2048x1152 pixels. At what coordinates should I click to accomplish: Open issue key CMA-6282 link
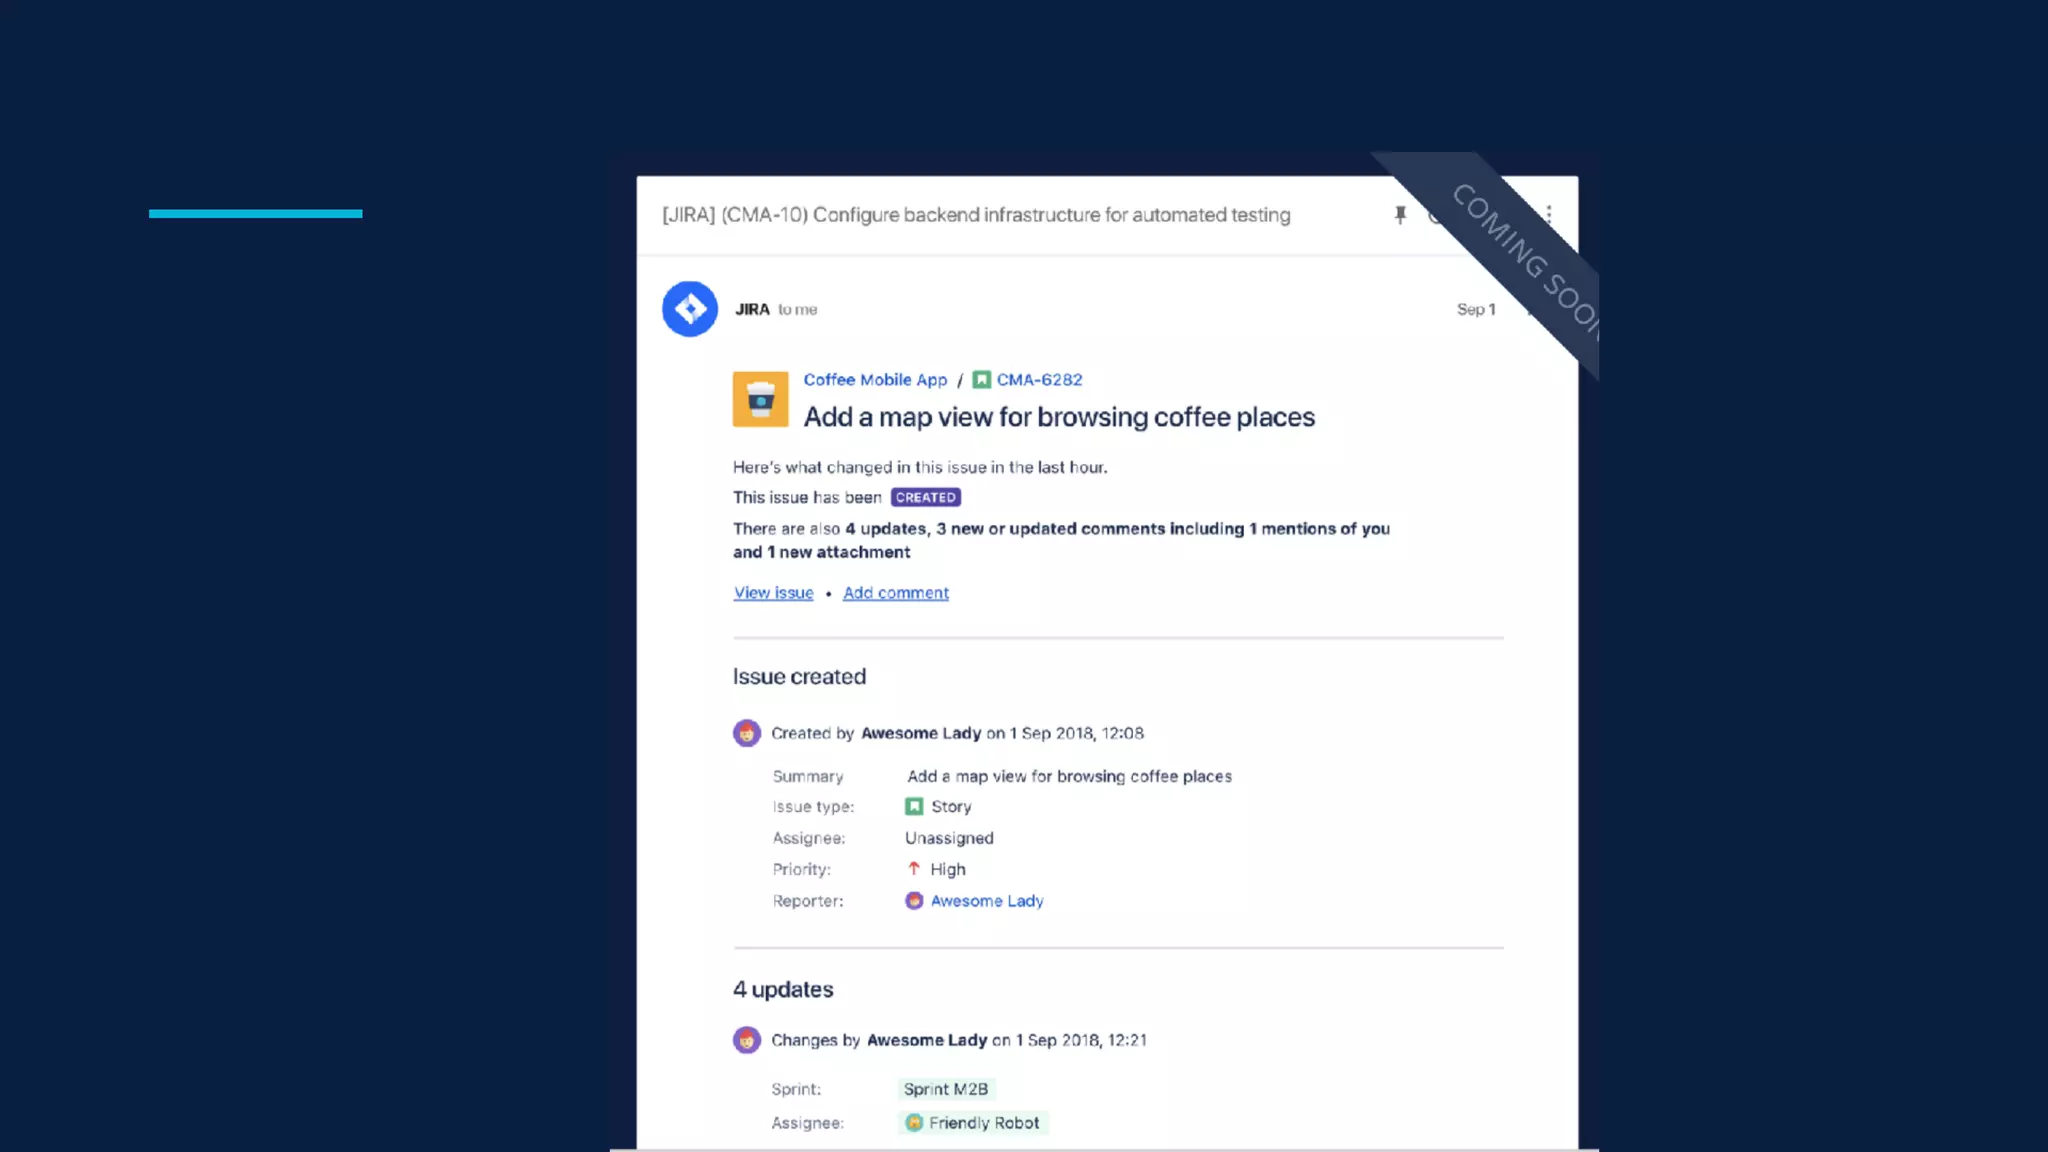[x=1039, y=380]
